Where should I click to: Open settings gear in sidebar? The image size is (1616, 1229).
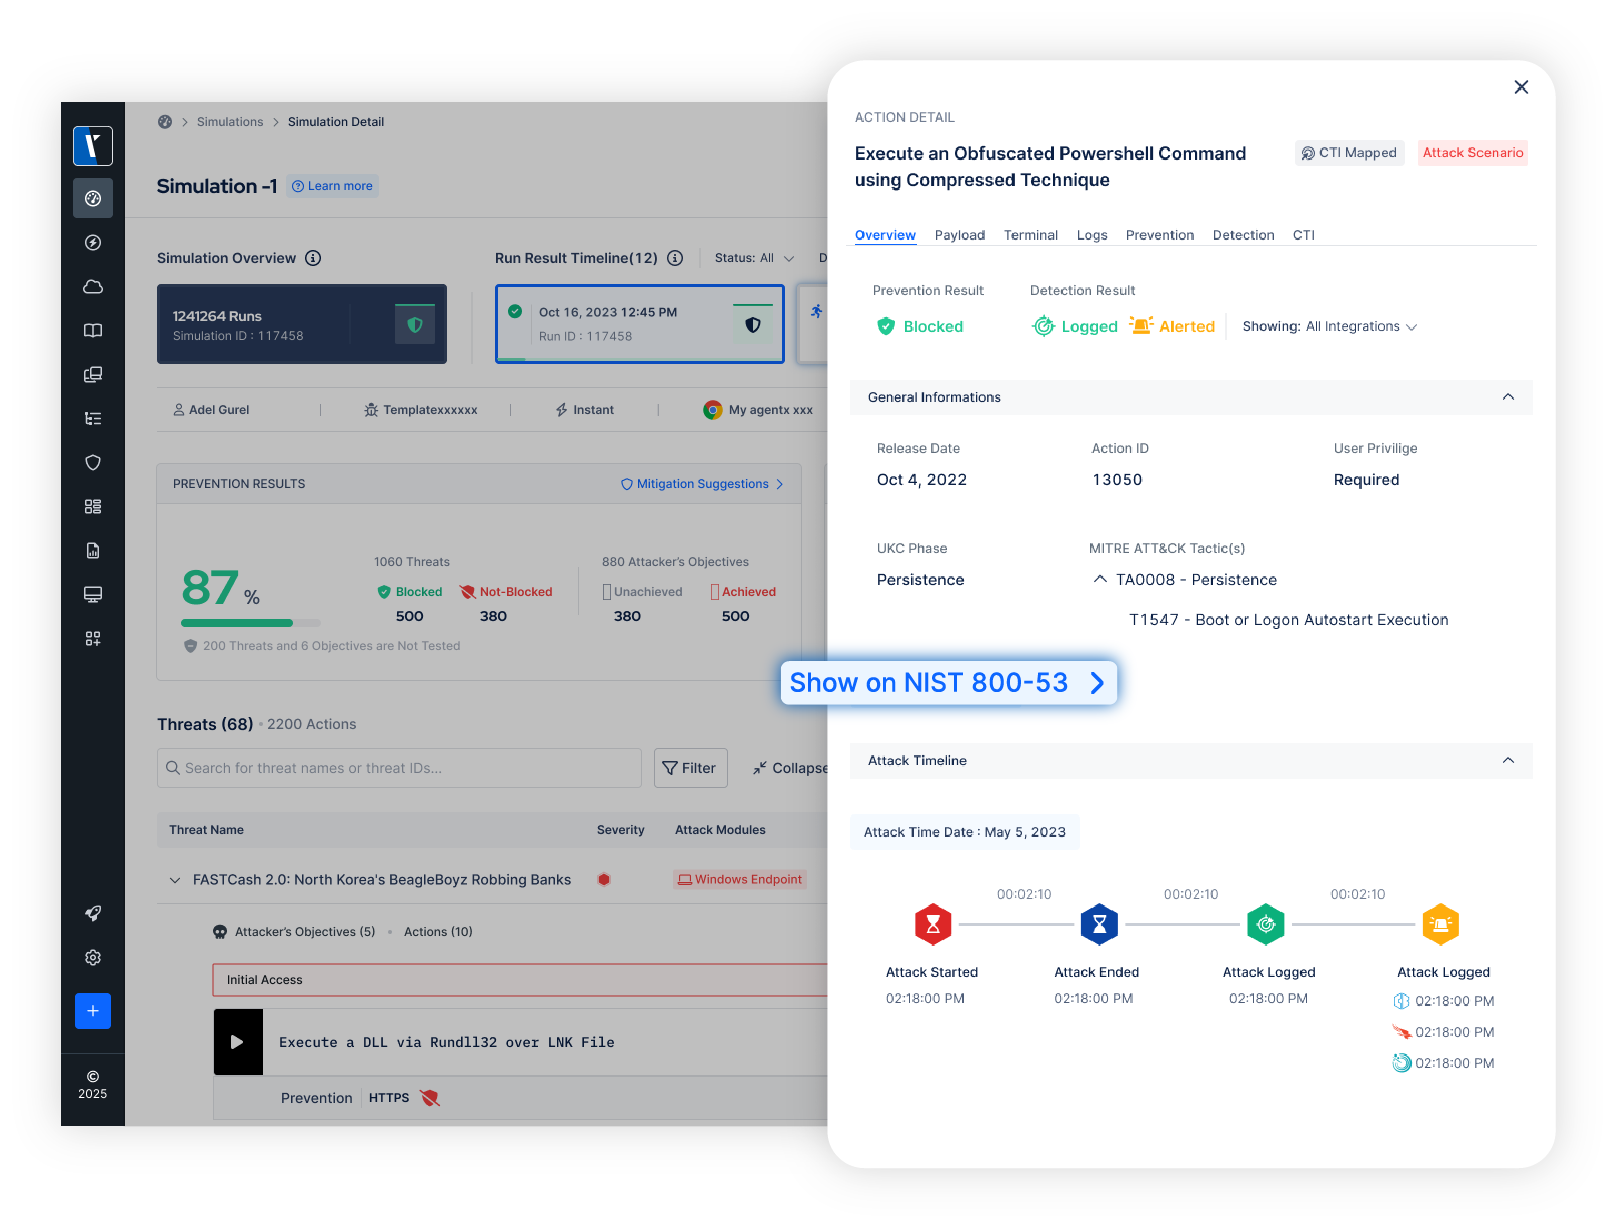click(x=93, y=958)
